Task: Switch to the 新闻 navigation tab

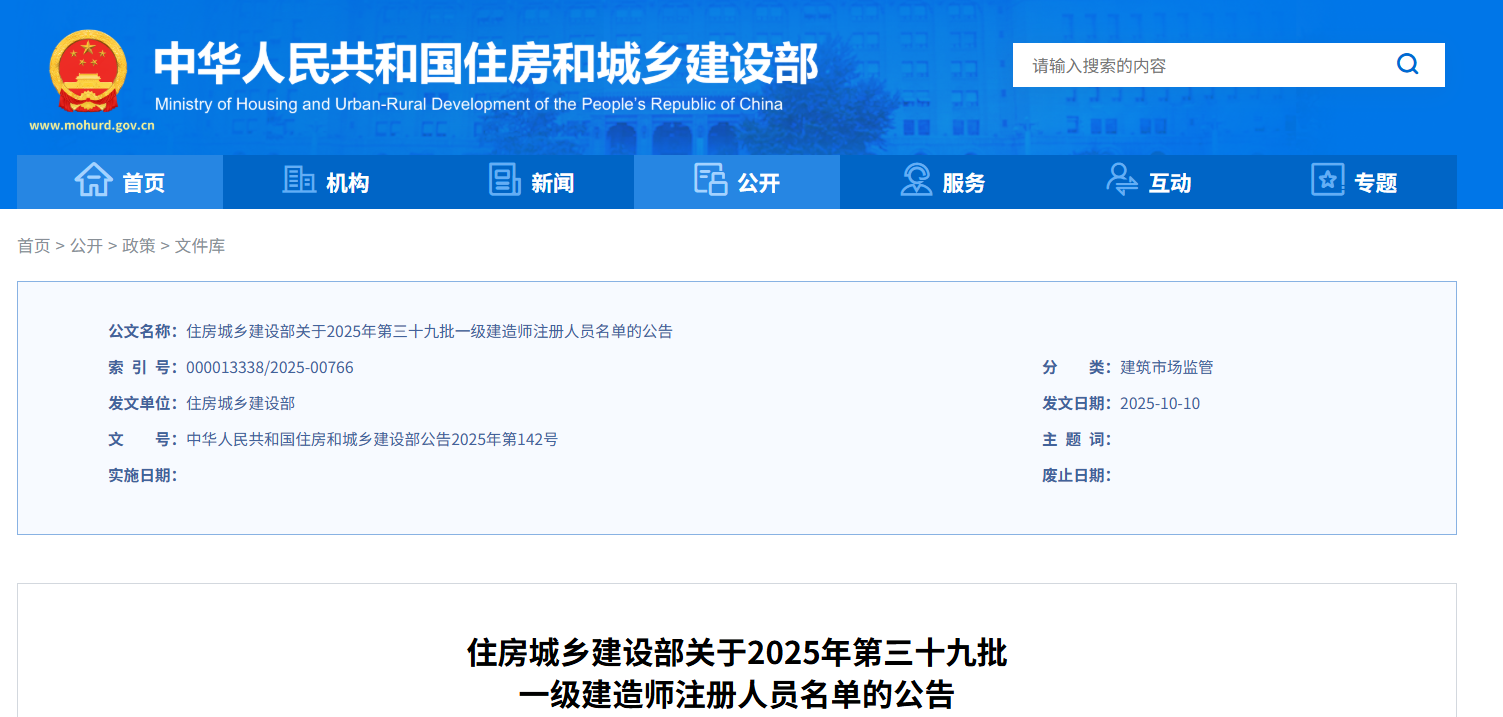Action: (552, 183)
